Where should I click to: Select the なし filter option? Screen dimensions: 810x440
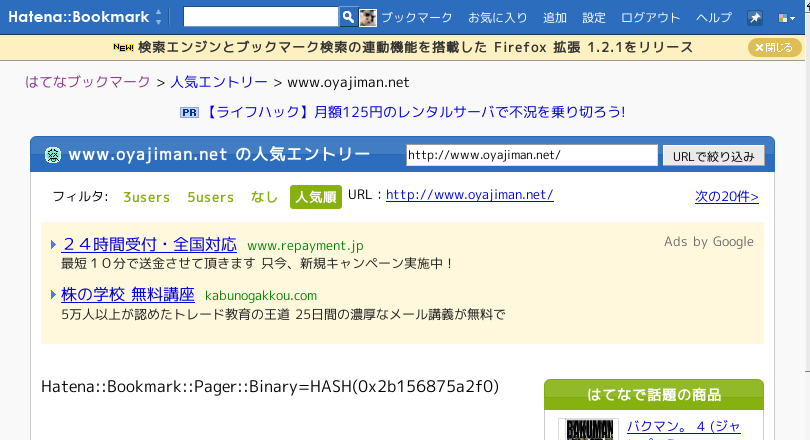coord(265,197)
